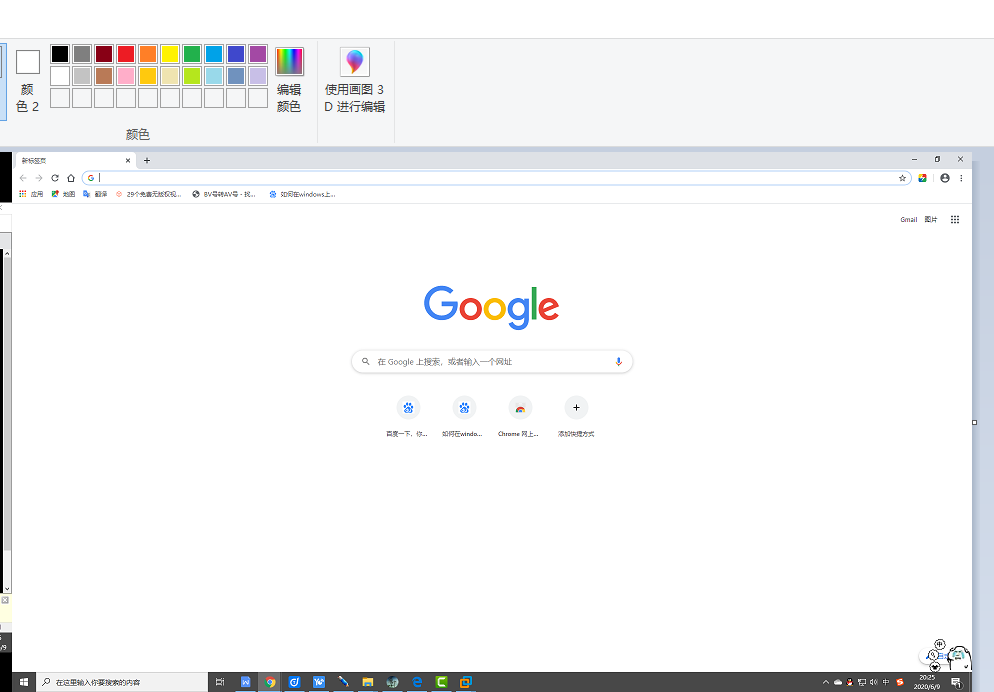This screenshot has width=994, height=692.
Task: Choose the red color in the palette
Action: (126, 54)
